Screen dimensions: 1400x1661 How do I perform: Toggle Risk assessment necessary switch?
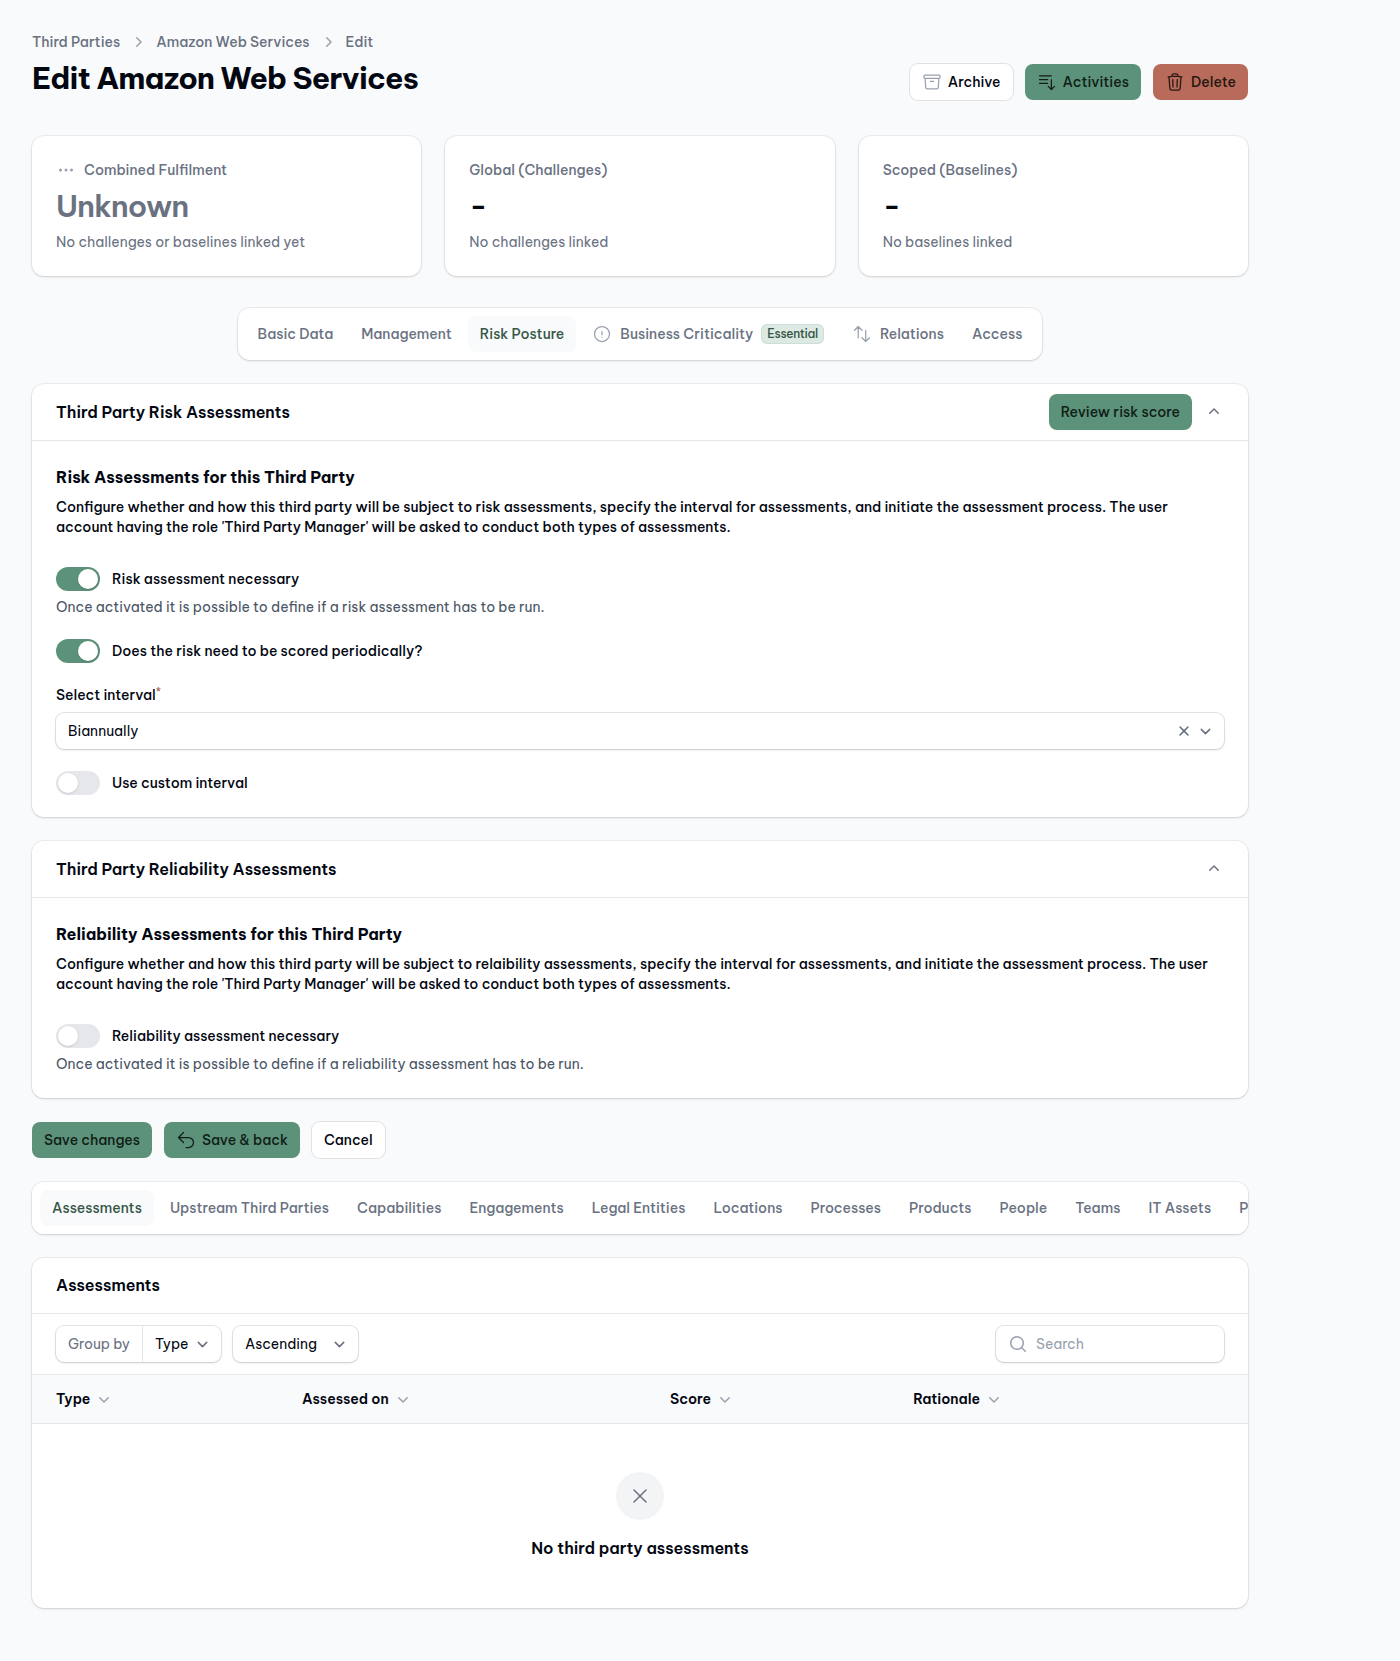(78, 579)
